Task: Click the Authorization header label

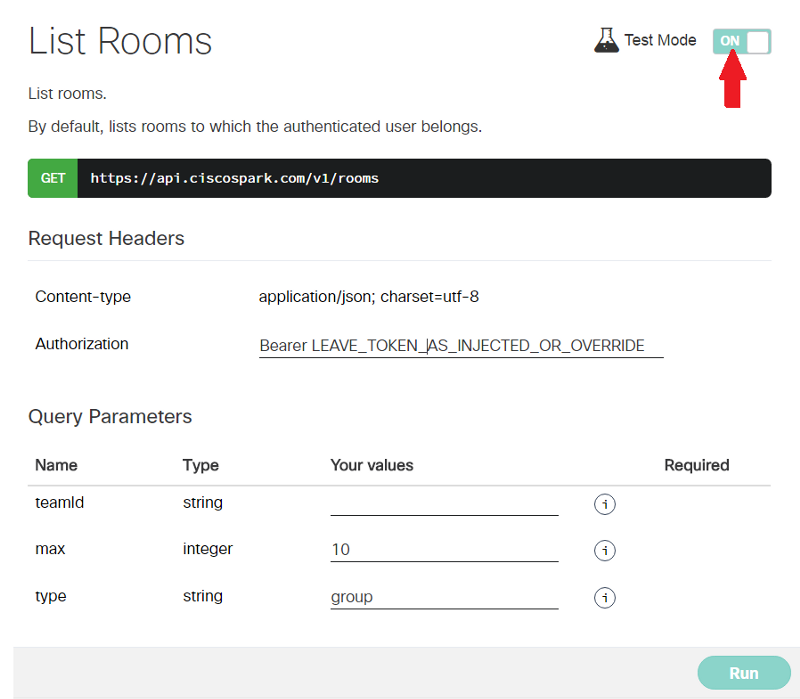Action: pyautogui.click(x=82, y=344)
